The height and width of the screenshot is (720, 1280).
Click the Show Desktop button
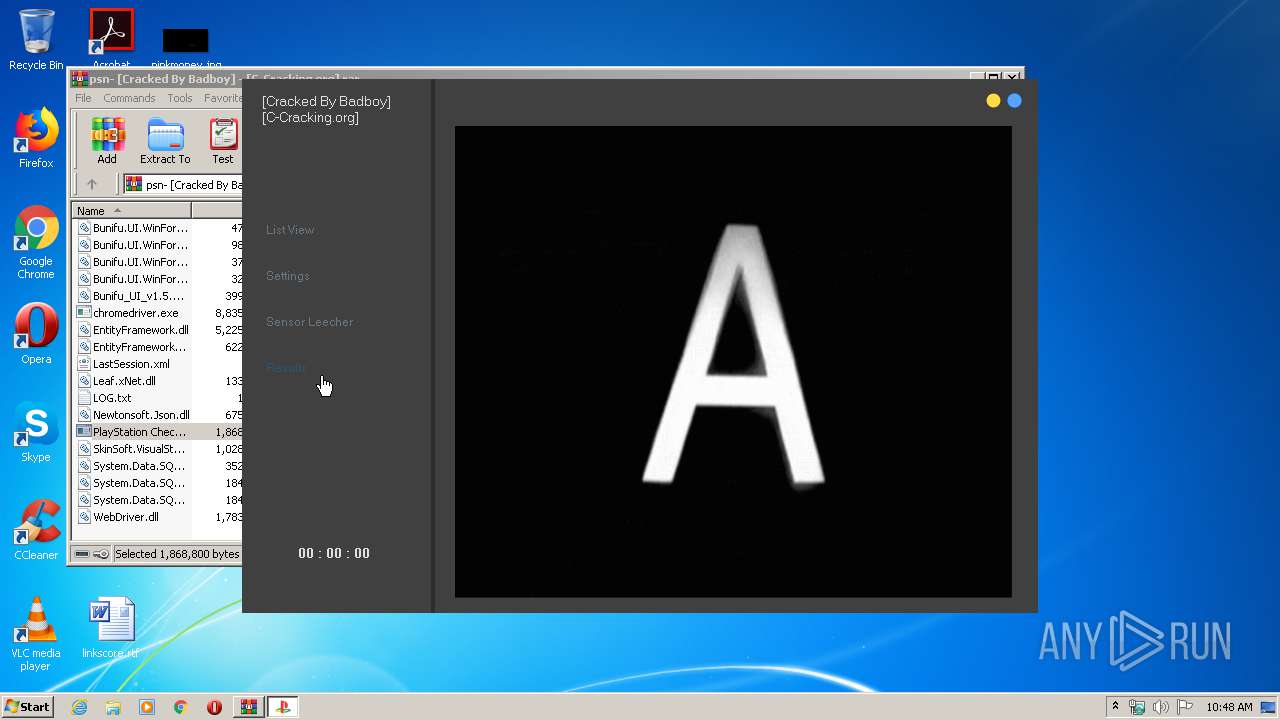click(x=1270, y=707)
